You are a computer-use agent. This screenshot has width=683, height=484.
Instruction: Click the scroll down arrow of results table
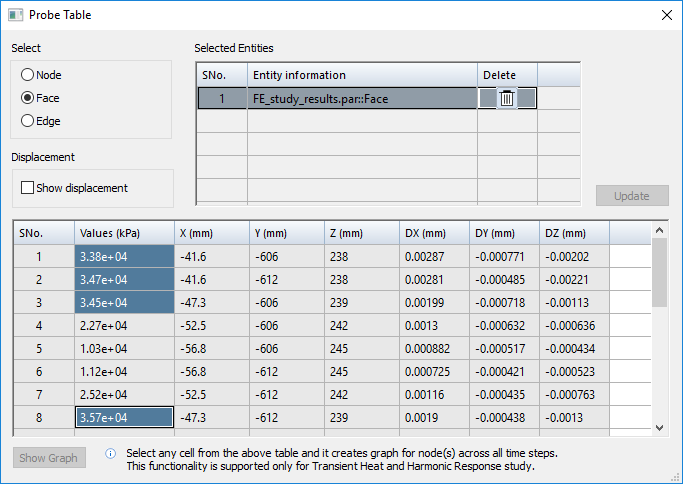(659, 427)
